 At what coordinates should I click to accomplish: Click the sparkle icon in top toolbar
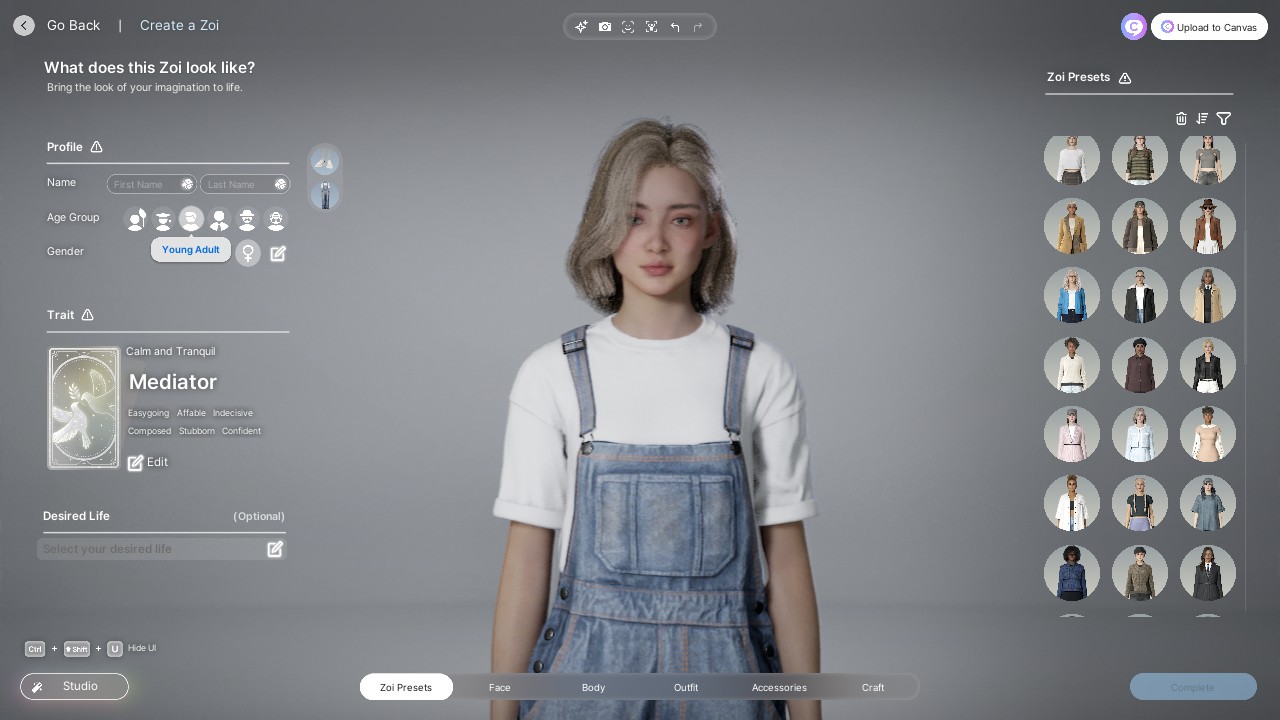point(581,27)
